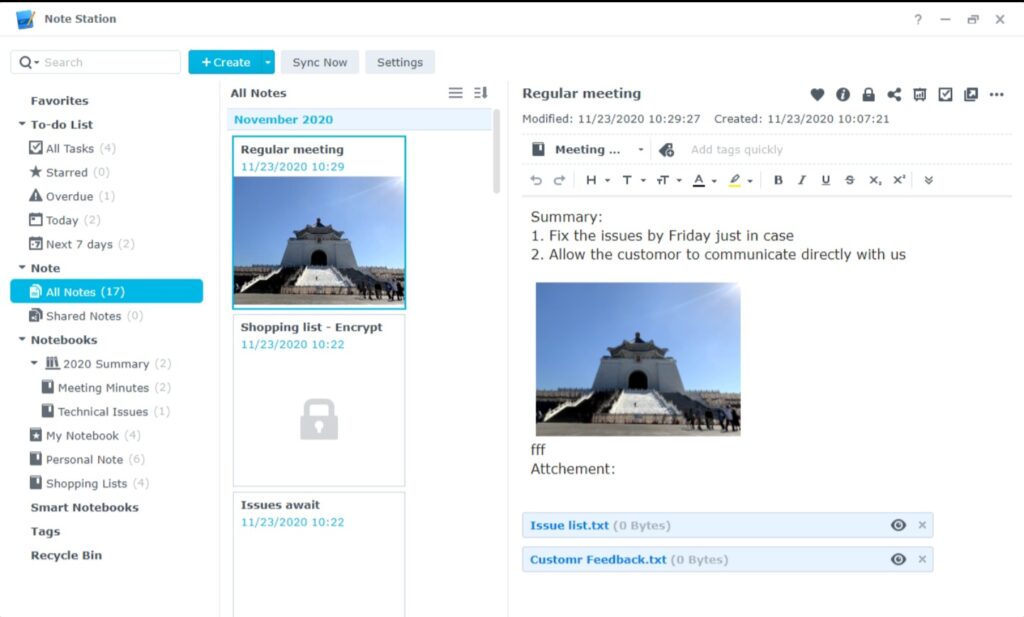Toggle bold formatting
This screenshot has height=617, width=1024.
click(x=779, y=180)
